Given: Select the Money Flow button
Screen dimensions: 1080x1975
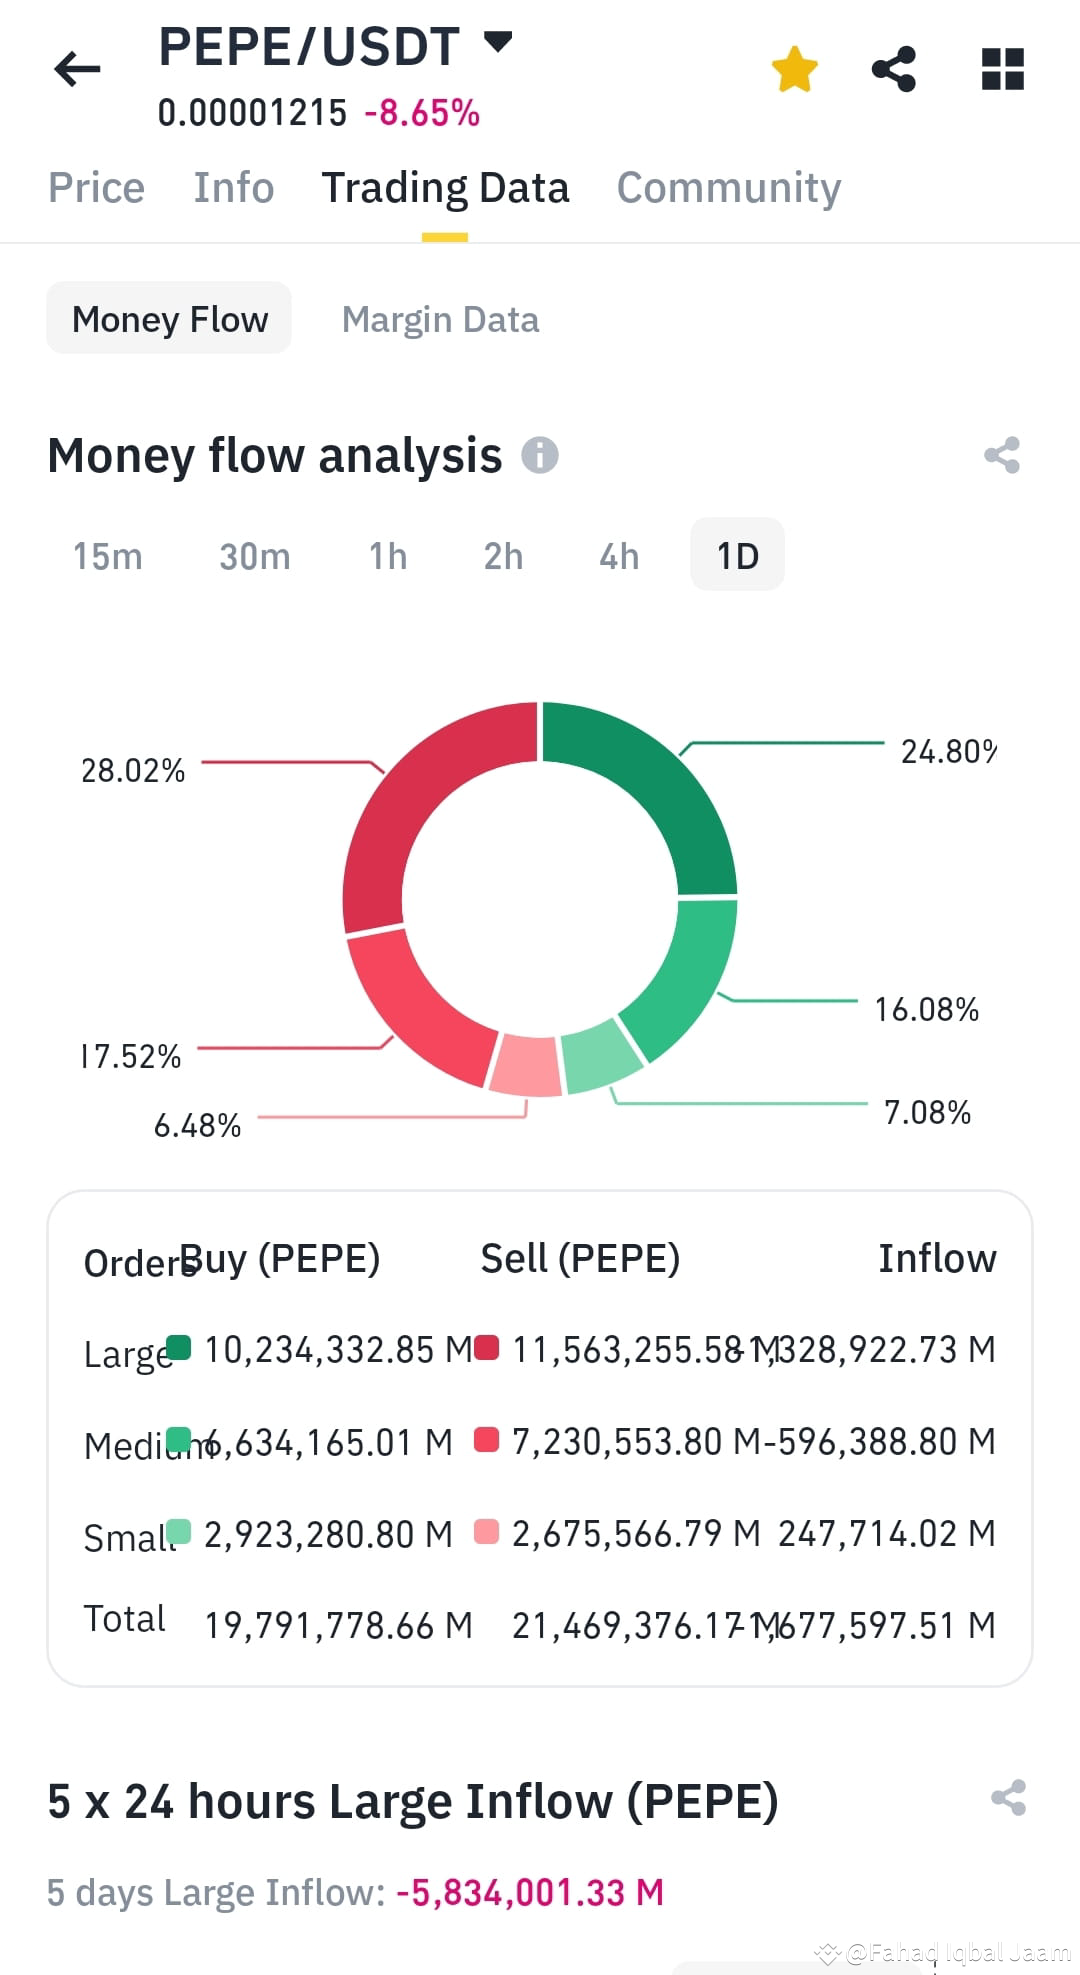Looking at the screenshot, I should [169, 318].
